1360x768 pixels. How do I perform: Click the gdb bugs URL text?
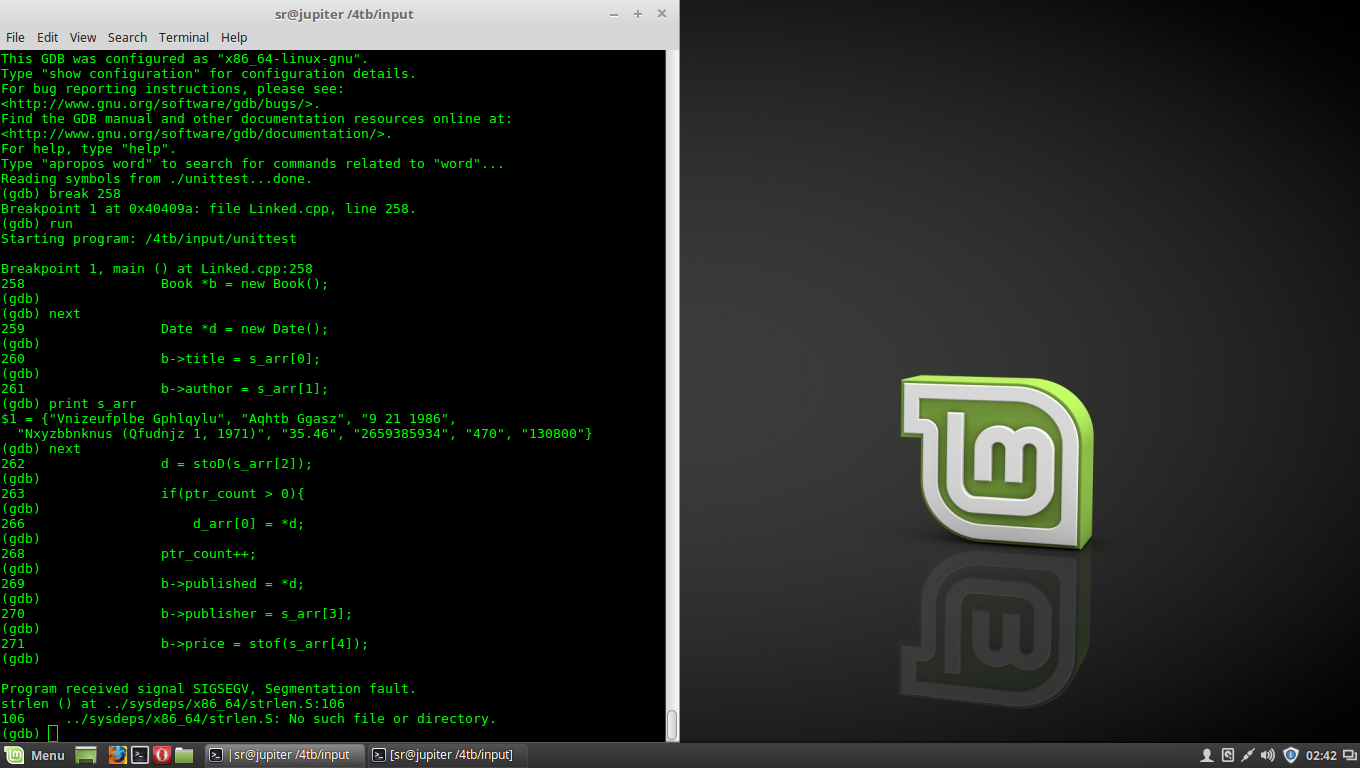[x=161, y=104]
